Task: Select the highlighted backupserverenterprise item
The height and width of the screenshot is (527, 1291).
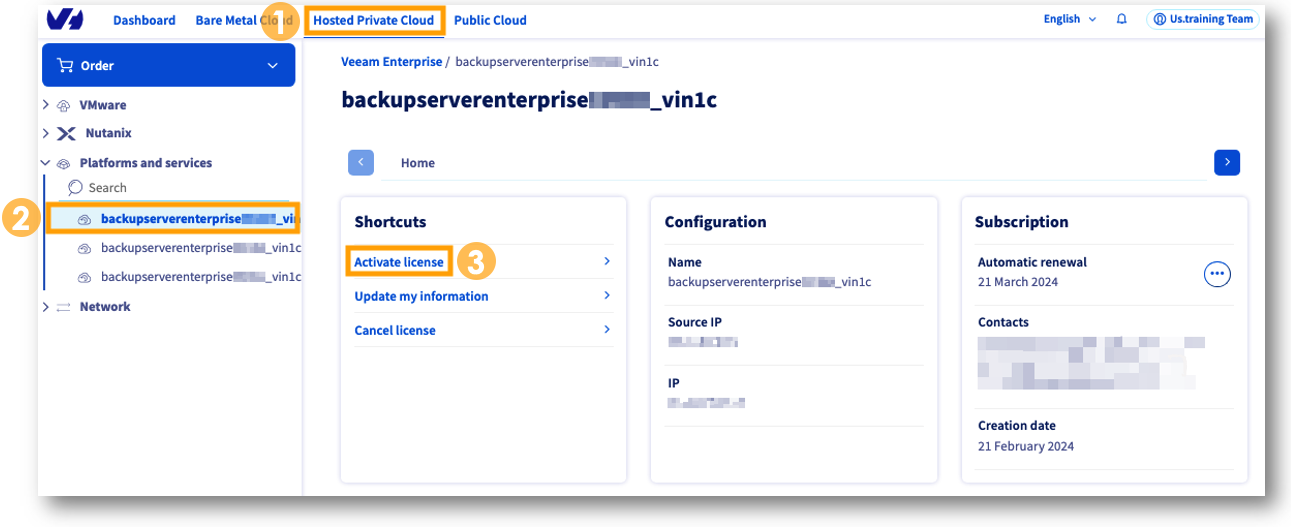Action: (172, 219)
